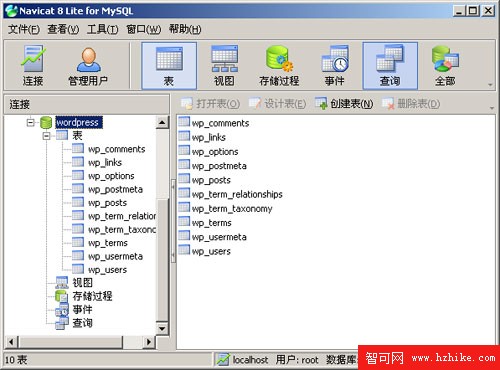
Task: Select wp_links in the connection tree
Action: 105,162
